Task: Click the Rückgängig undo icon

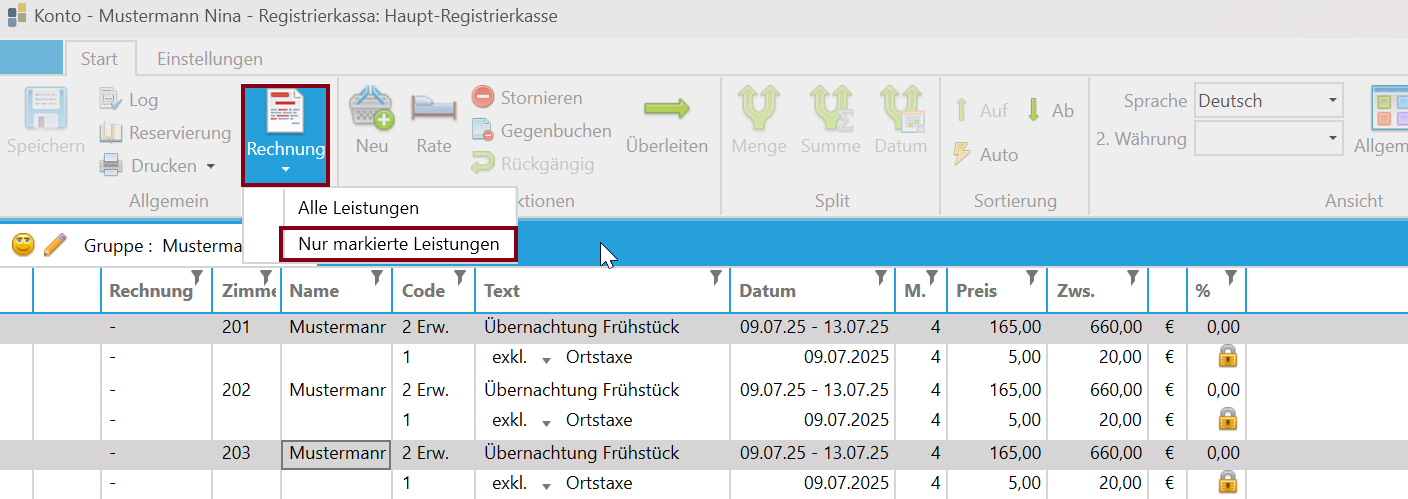Action: point(483,164)
